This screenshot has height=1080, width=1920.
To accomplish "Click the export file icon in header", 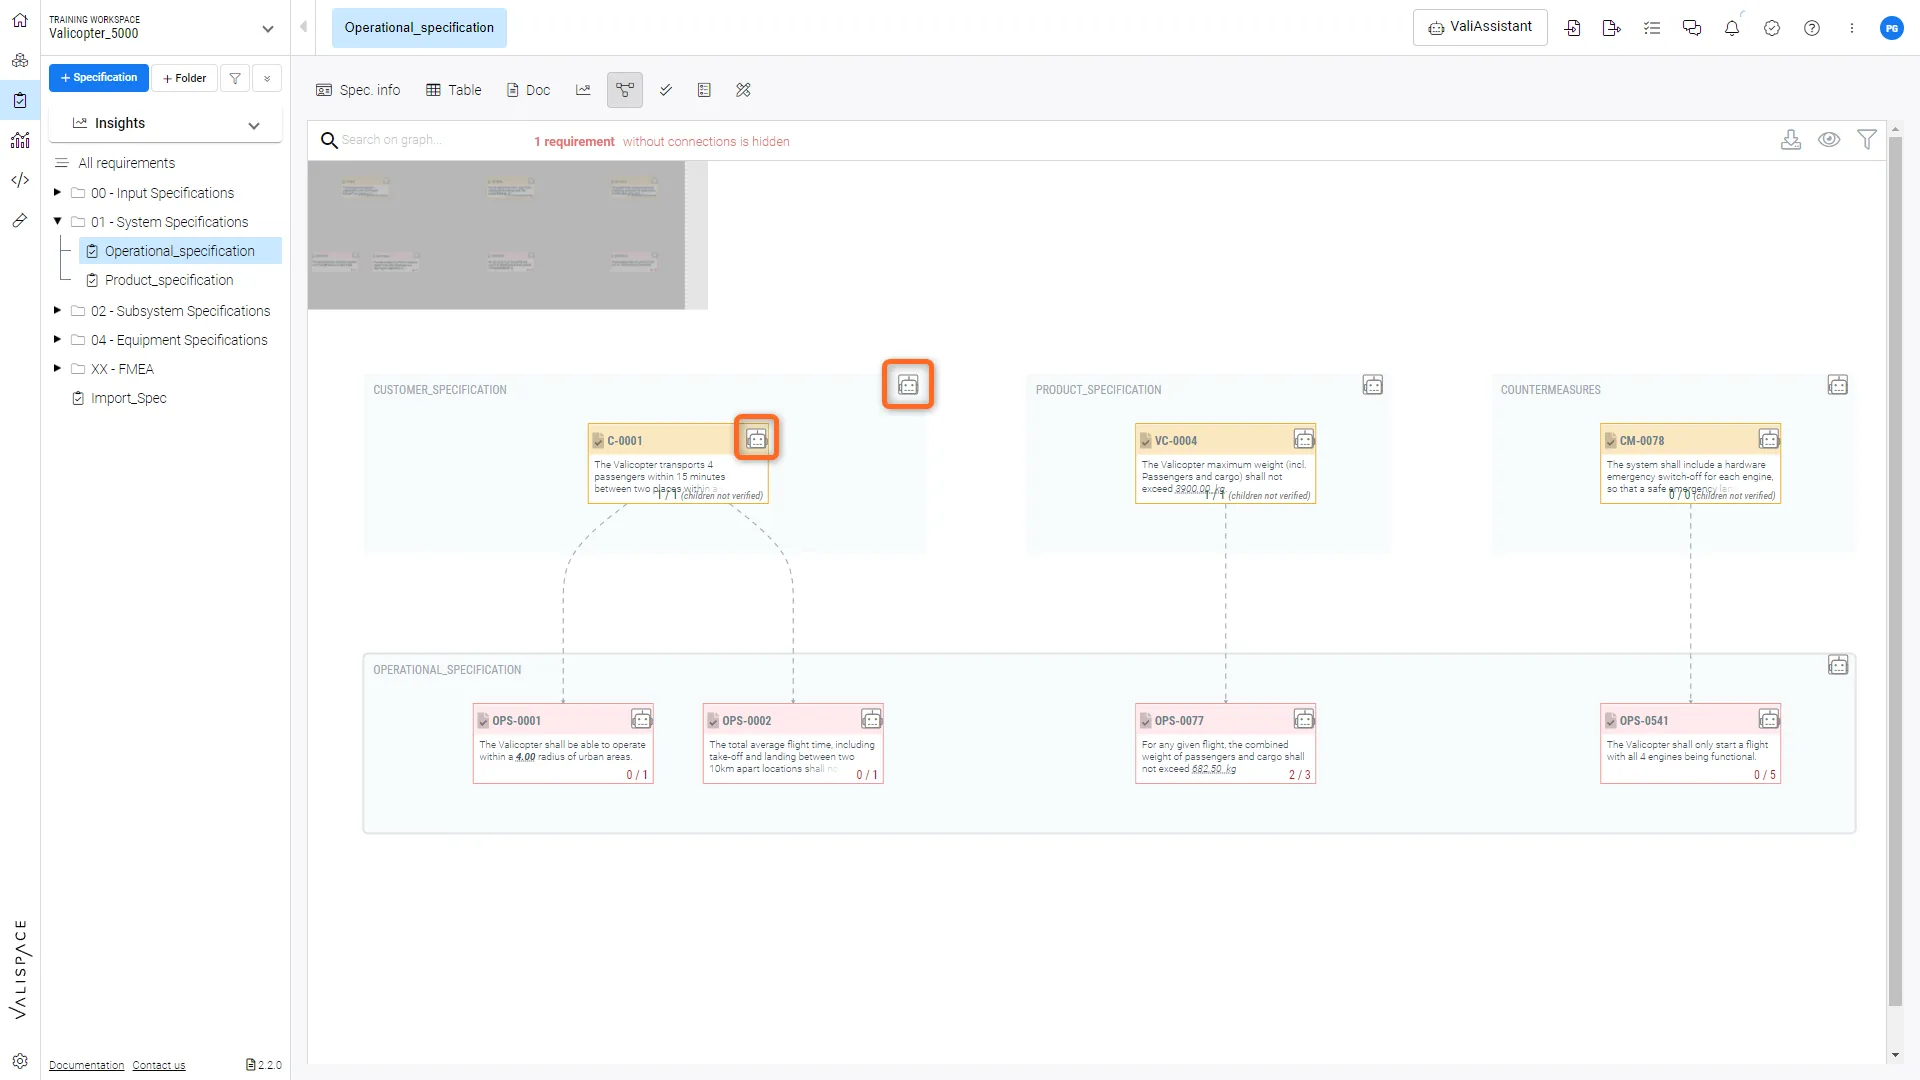I will coord(1611,28).
